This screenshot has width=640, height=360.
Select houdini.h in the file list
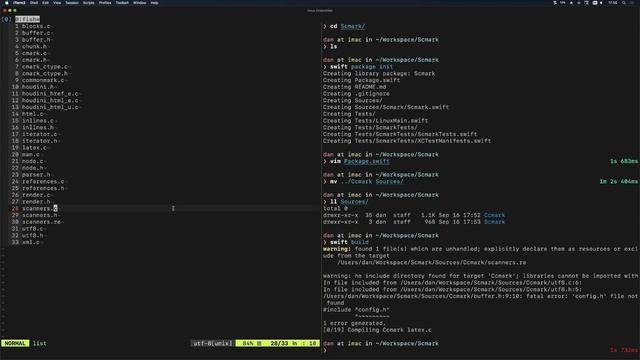[x=38, y=87]
